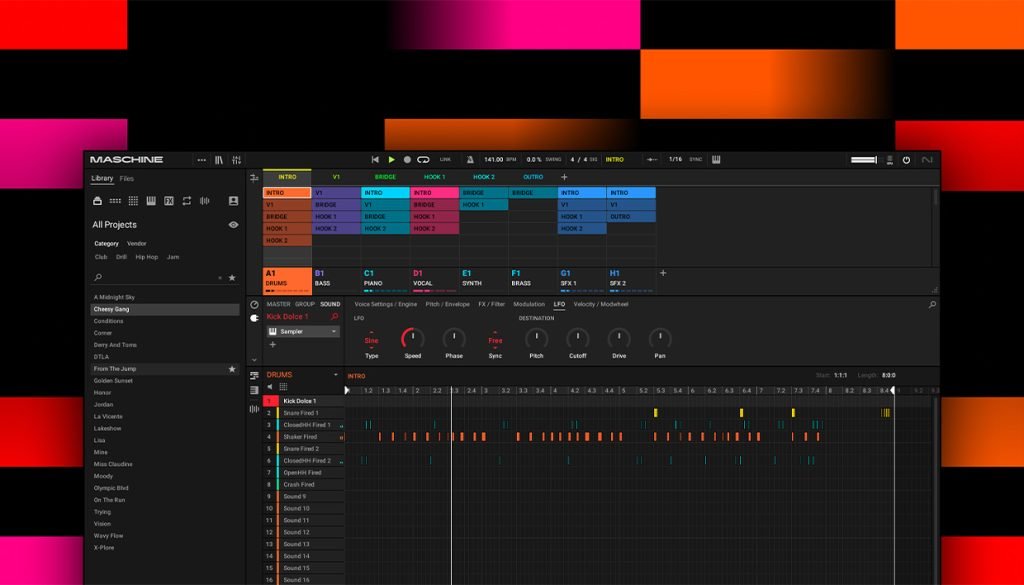This screenshot has height=585, width=1024.
Task: Toggle the eye icon next to All Projects
Action: point(233,225)
